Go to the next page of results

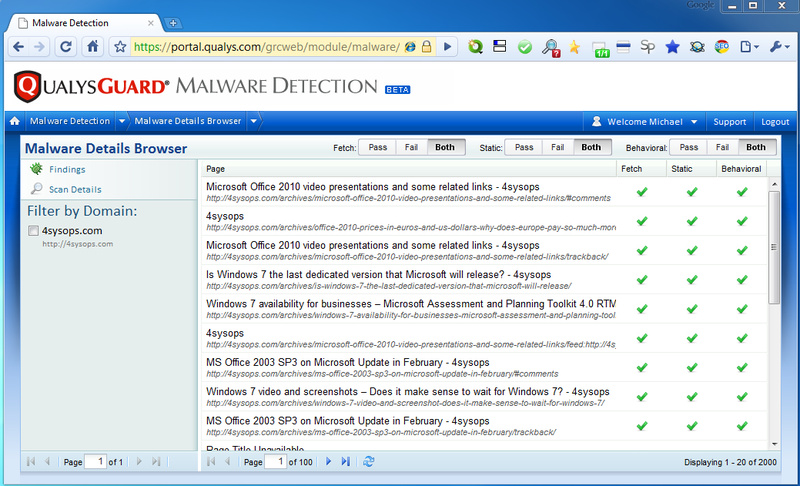pos(328,462)
